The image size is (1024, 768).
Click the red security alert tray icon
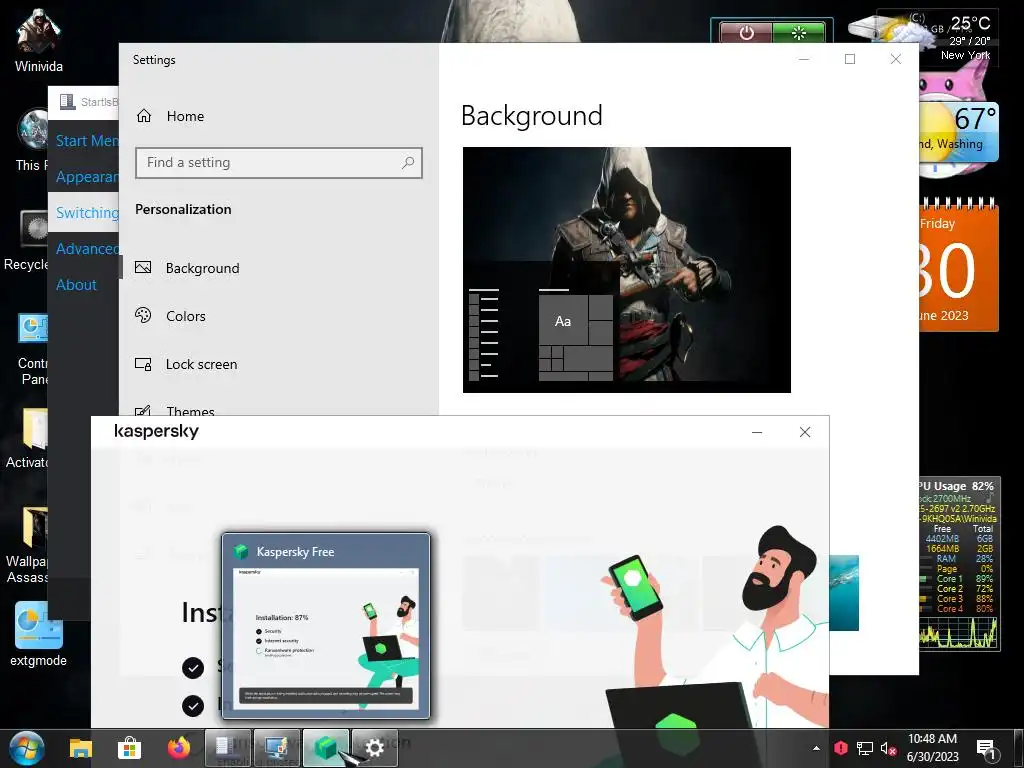point(840,748)
